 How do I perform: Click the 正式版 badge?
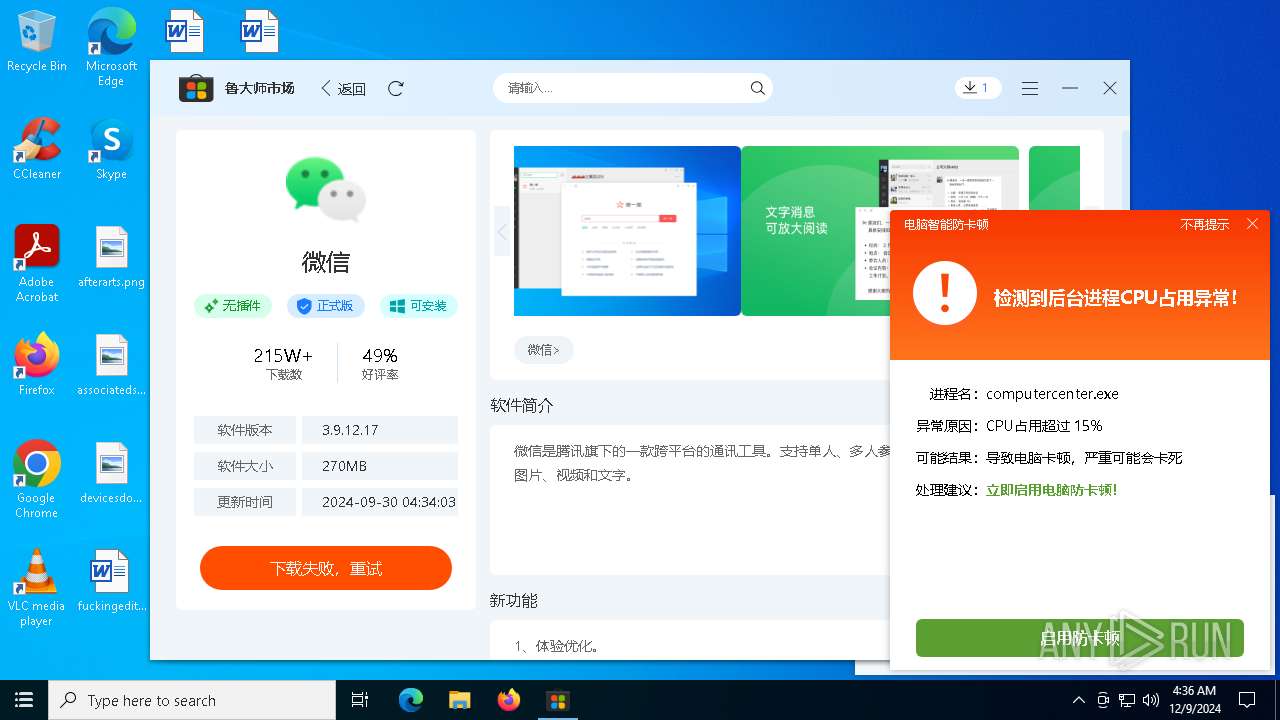(326, 306)
